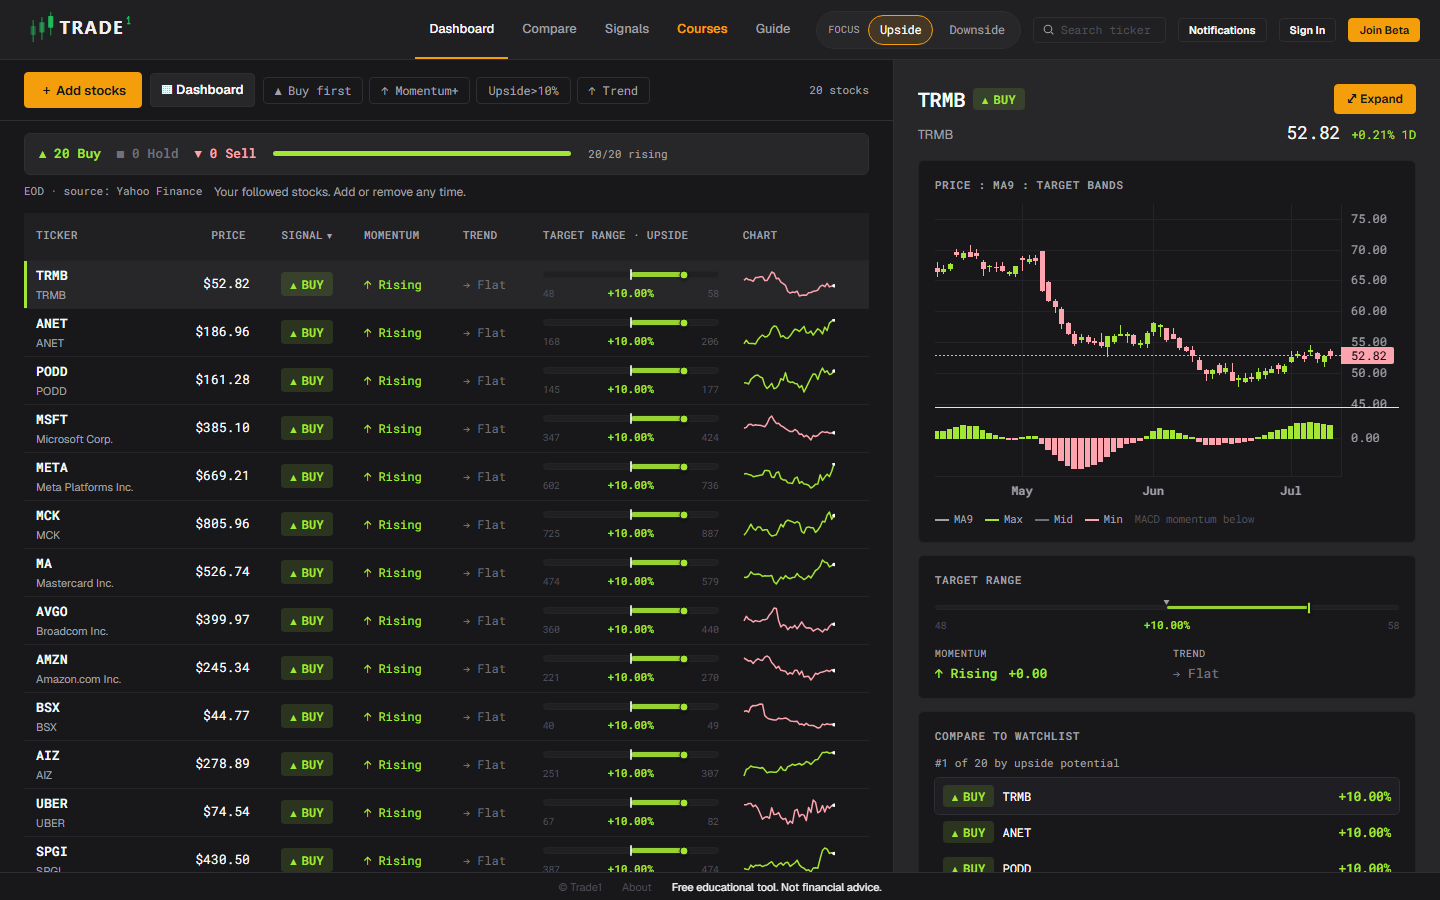Click Rising momentum arrow for AMZN
This screenshot has width=1440, height=900.
(x=368, y=669)
